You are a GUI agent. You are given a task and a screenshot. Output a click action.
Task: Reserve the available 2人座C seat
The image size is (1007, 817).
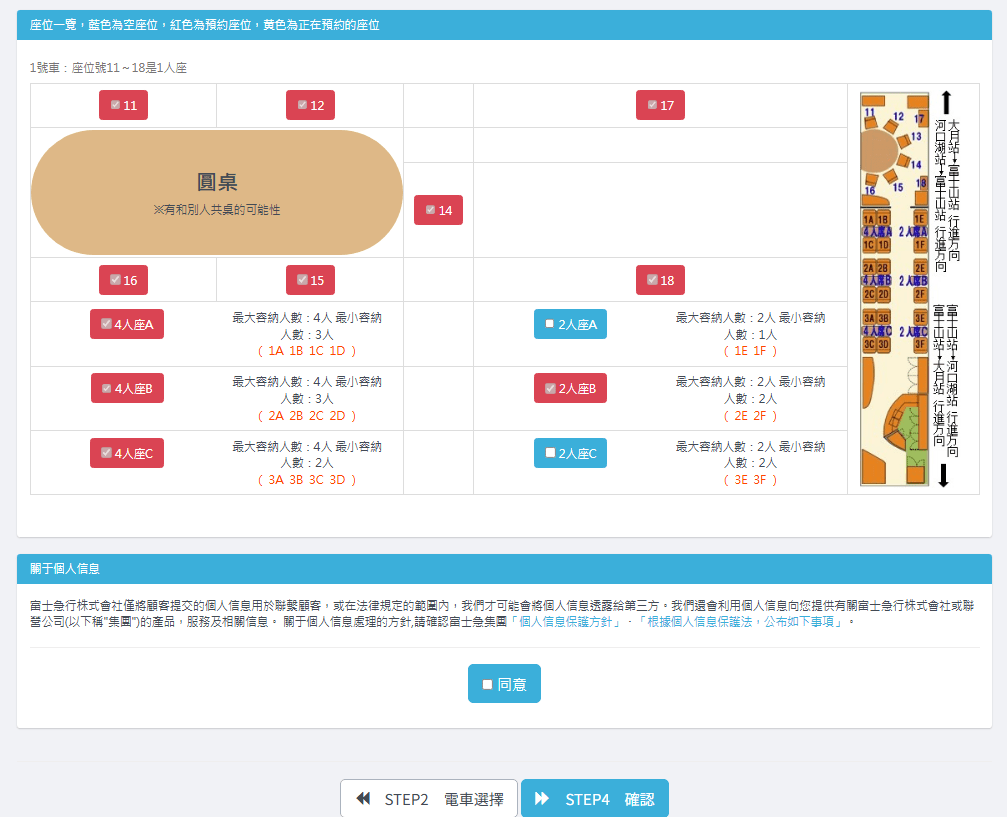570,453
